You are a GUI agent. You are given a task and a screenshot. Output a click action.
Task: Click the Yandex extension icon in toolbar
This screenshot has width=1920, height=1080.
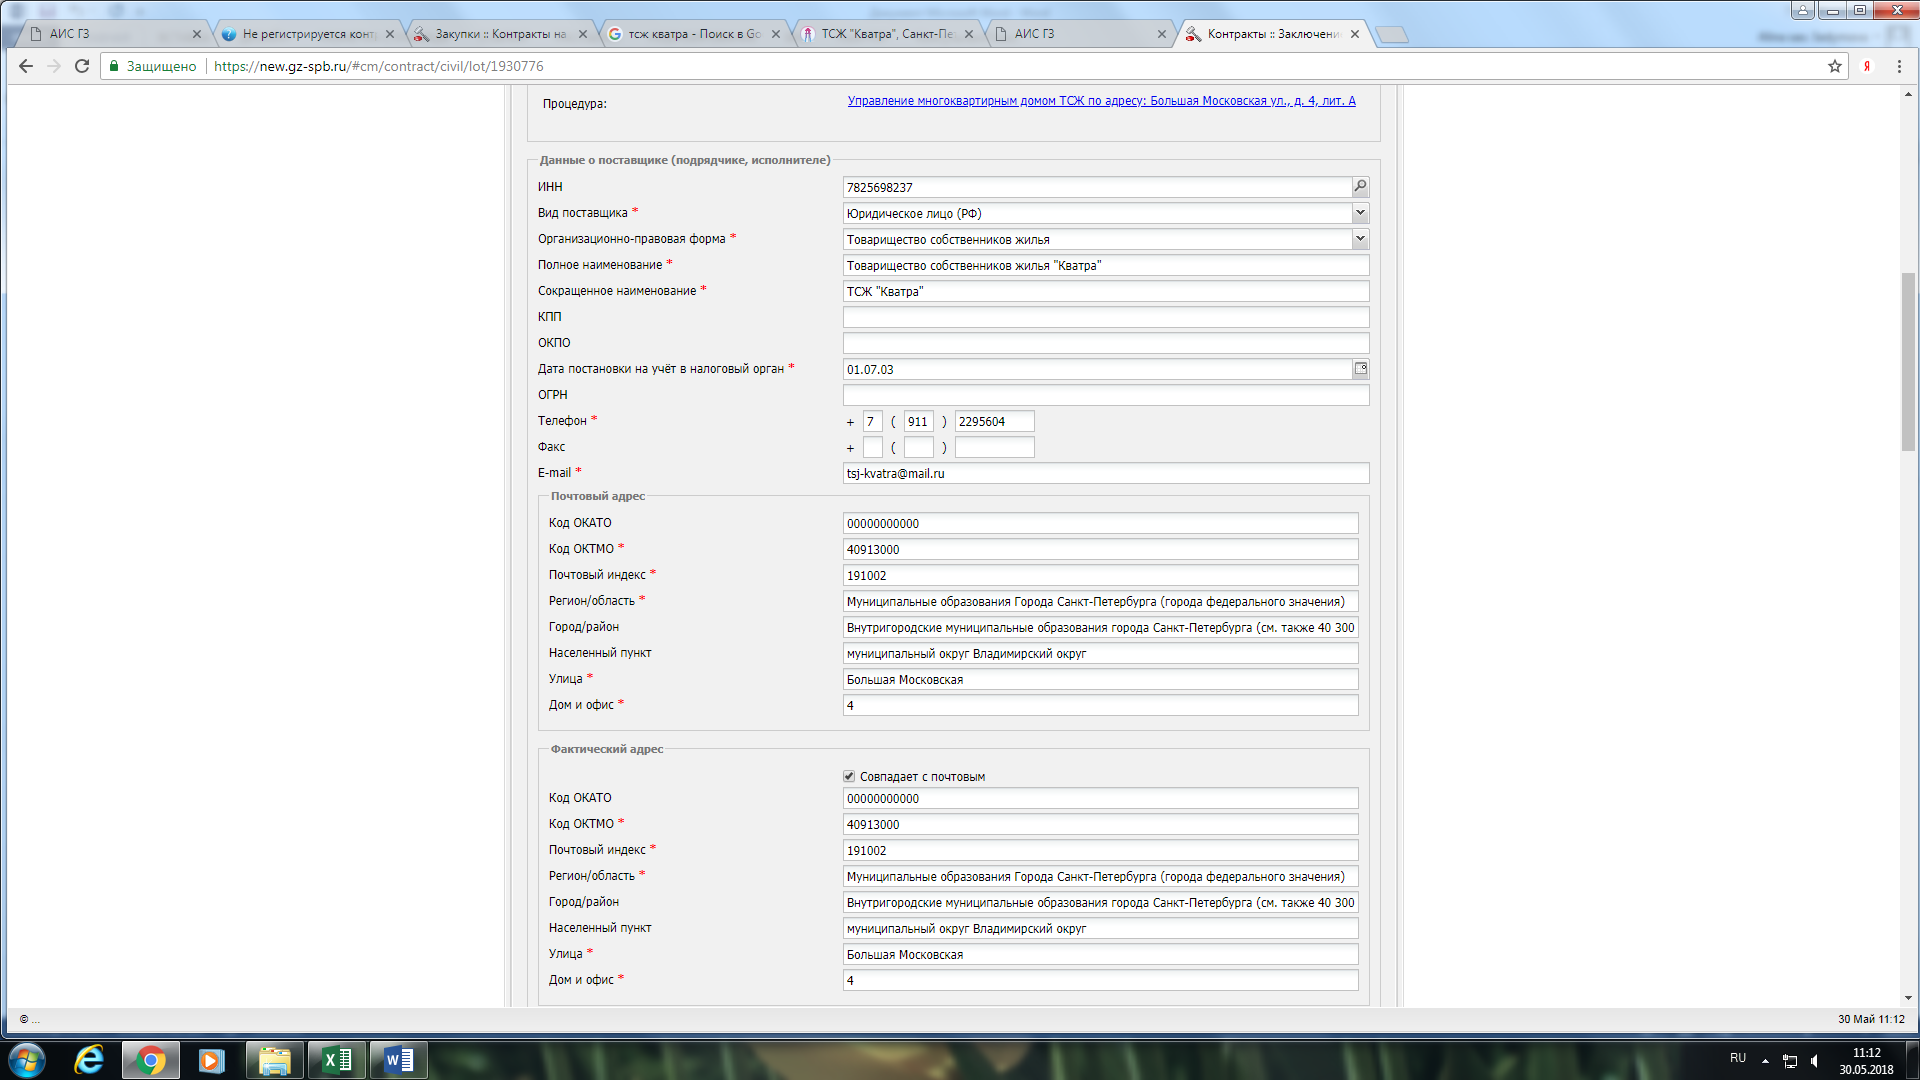coord(1866,66)
